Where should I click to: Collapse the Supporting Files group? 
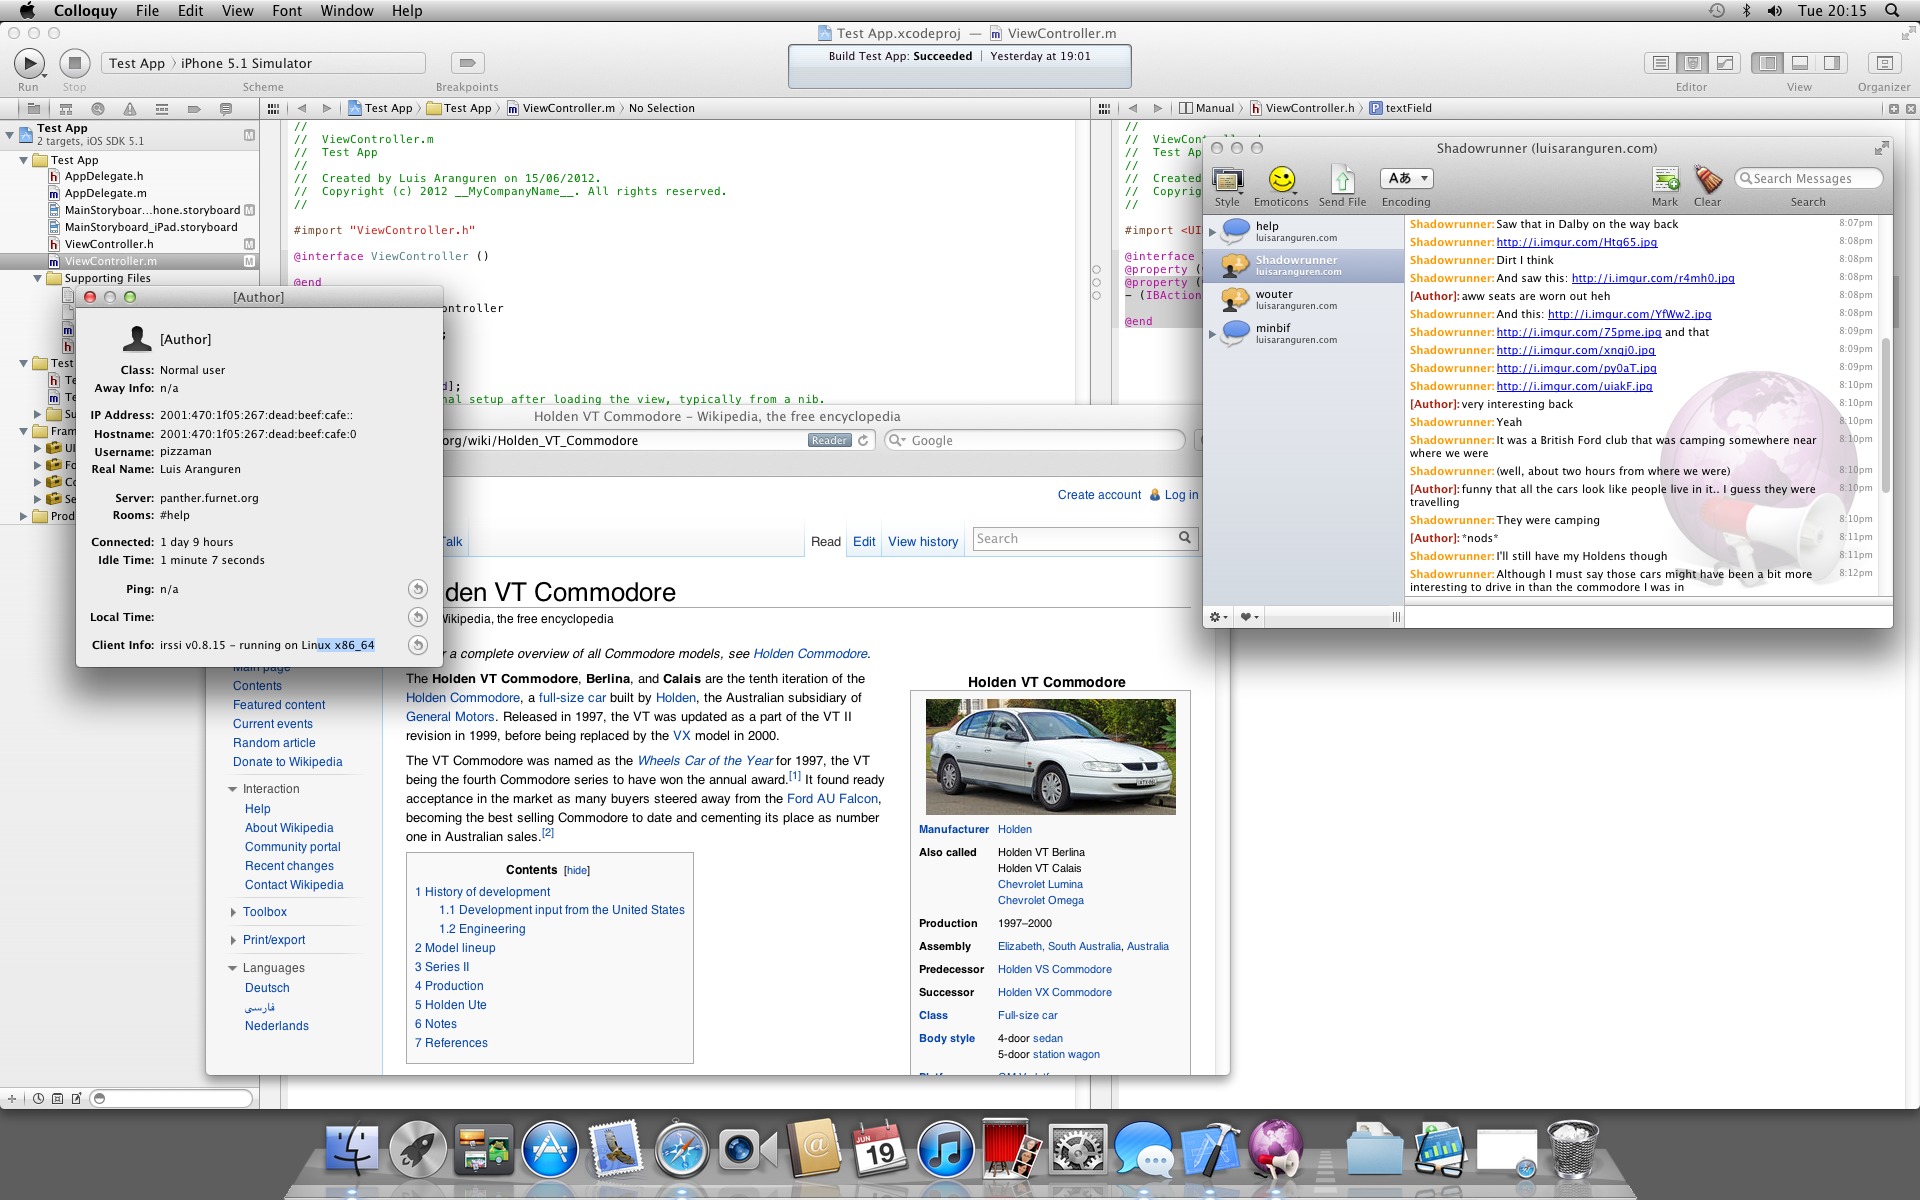38,278
